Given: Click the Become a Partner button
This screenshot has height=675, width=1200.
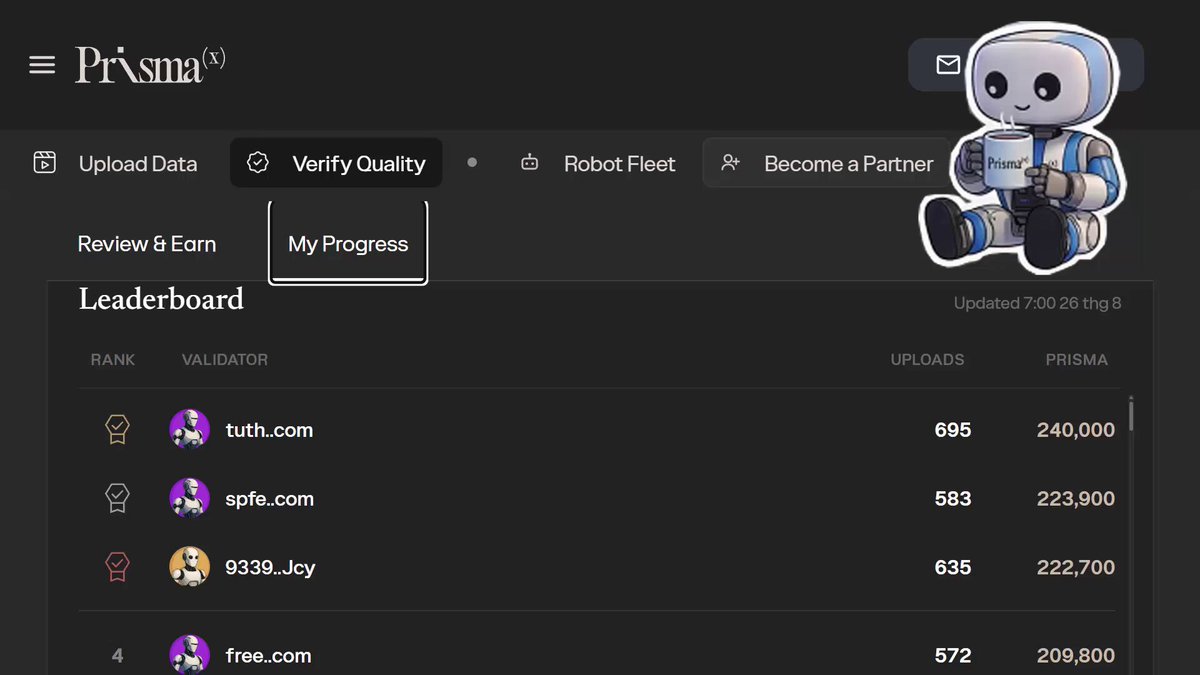Looking at the screenshot, I should (827, 163).
